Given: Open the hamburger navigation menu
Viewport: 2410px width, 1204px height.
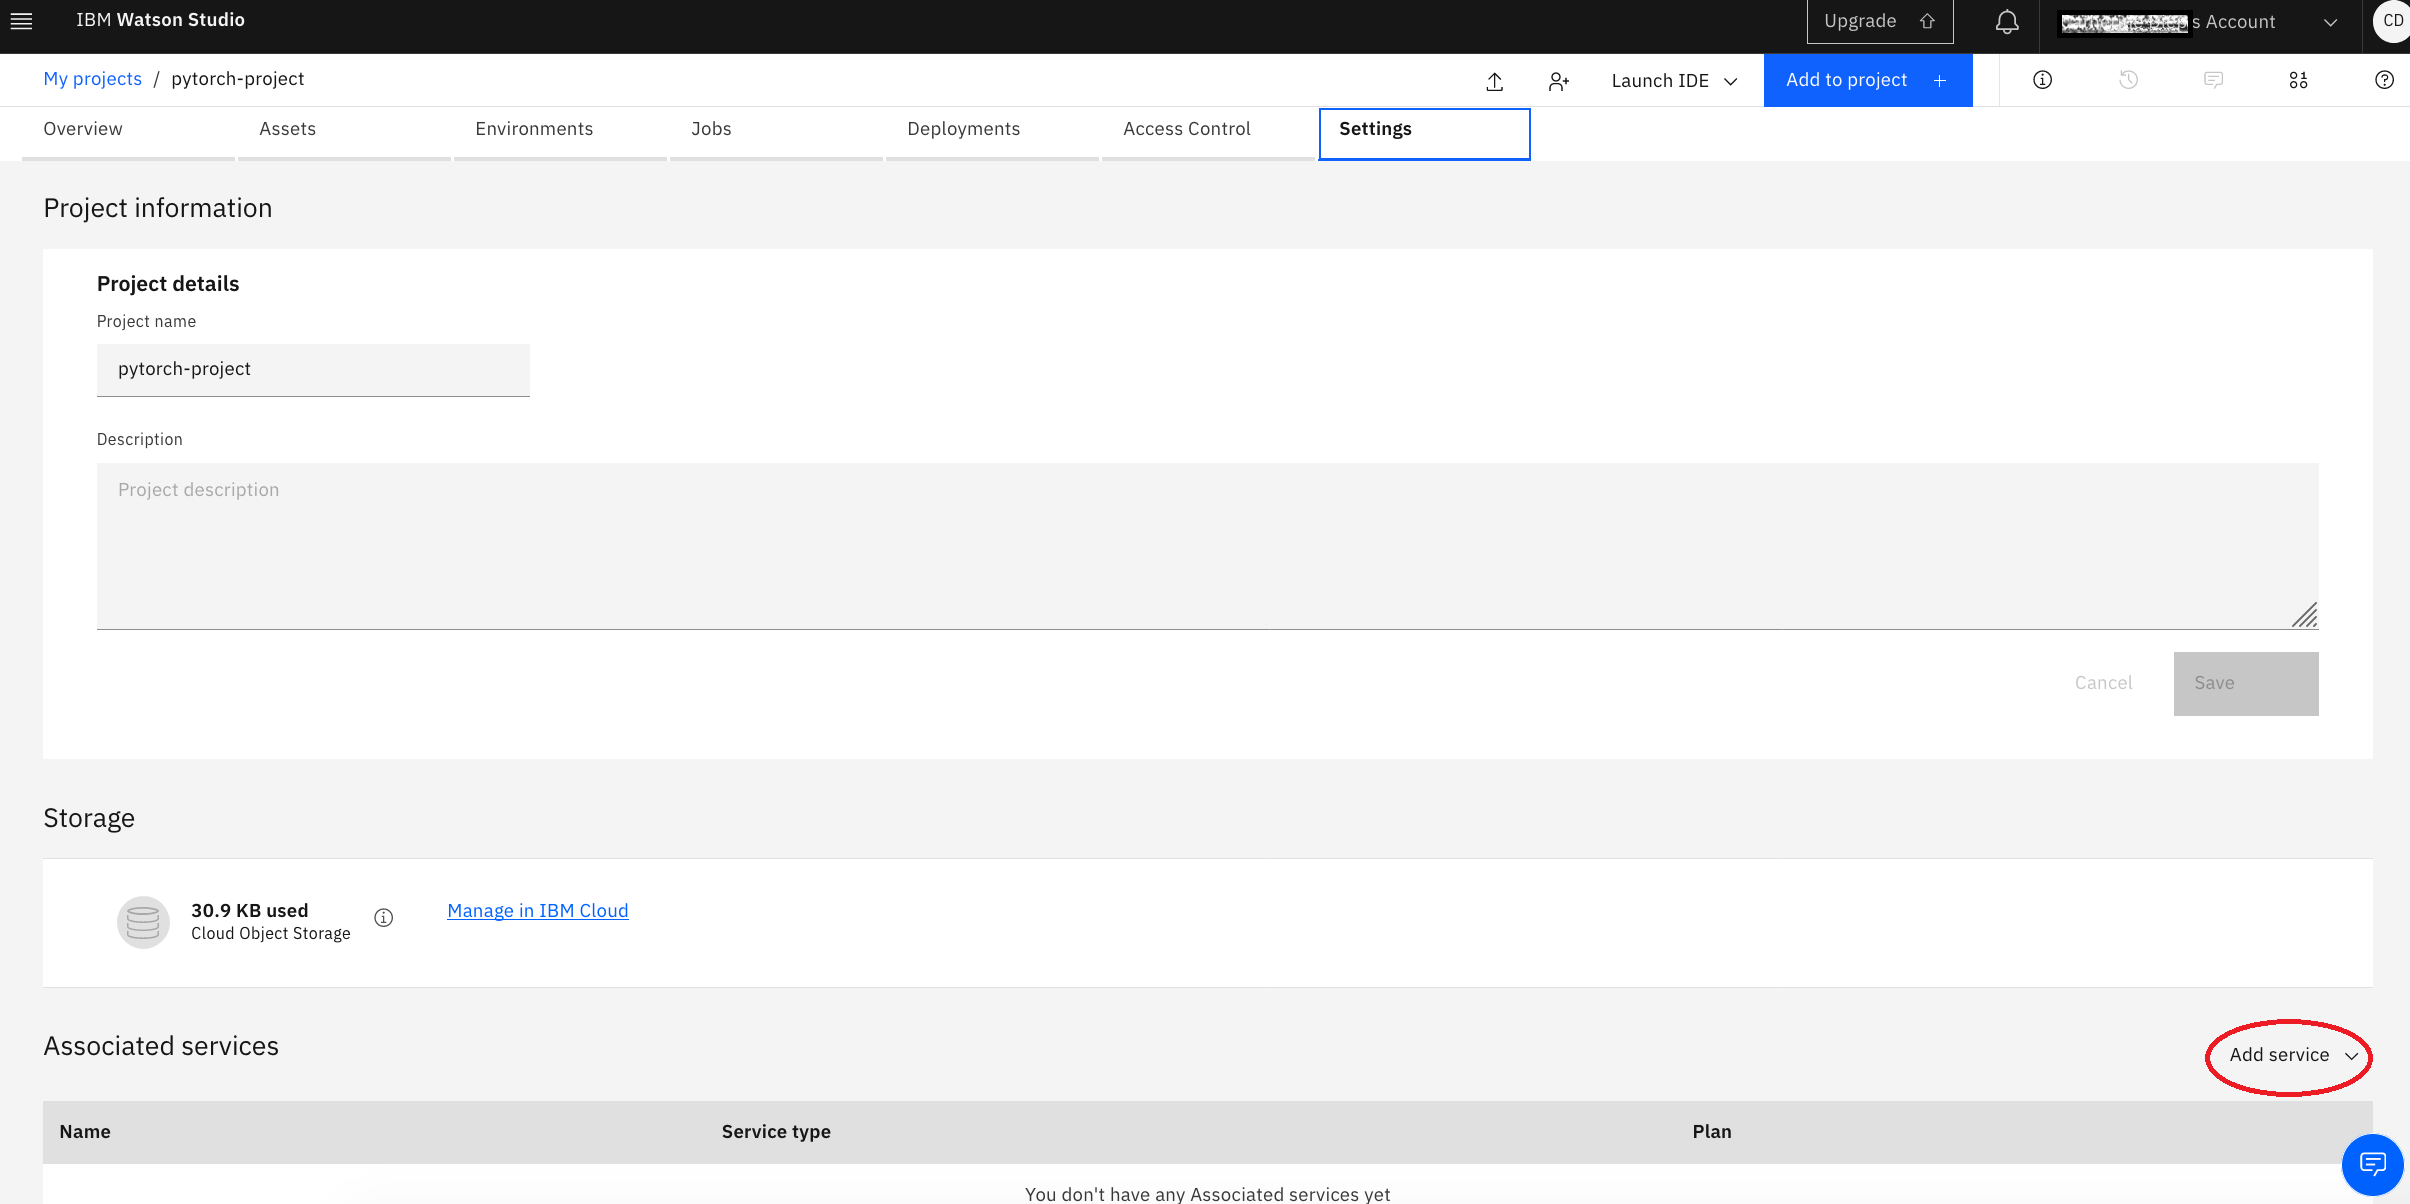Looking at the screenshot, I should 21,21.
